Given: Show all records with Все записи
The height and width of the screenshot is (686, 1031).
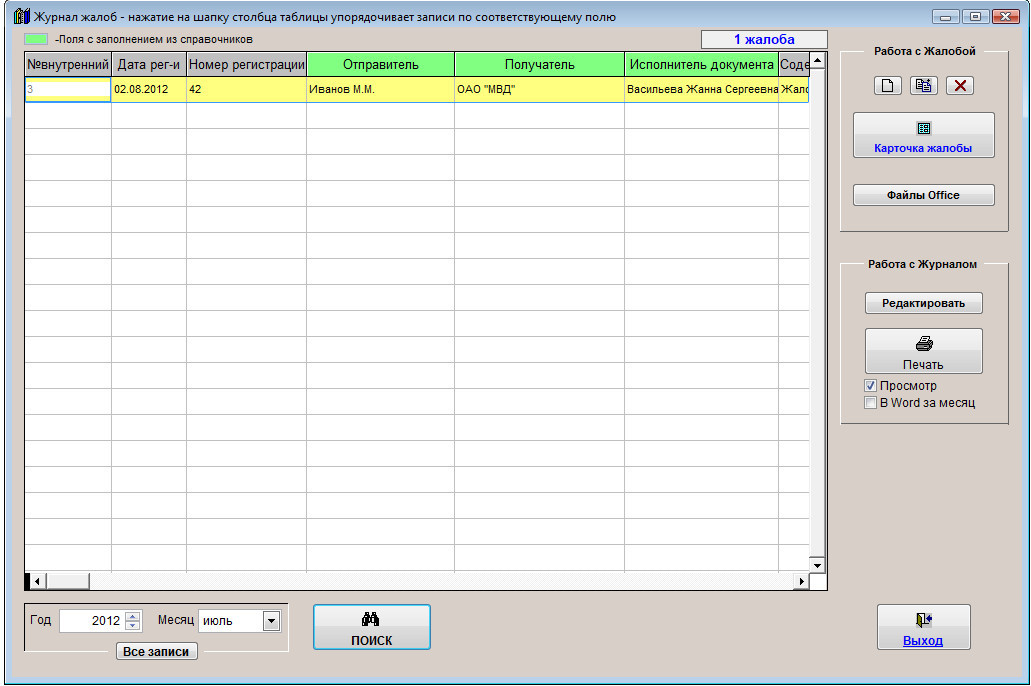Looking at the screenshot, I should (156, 652).
